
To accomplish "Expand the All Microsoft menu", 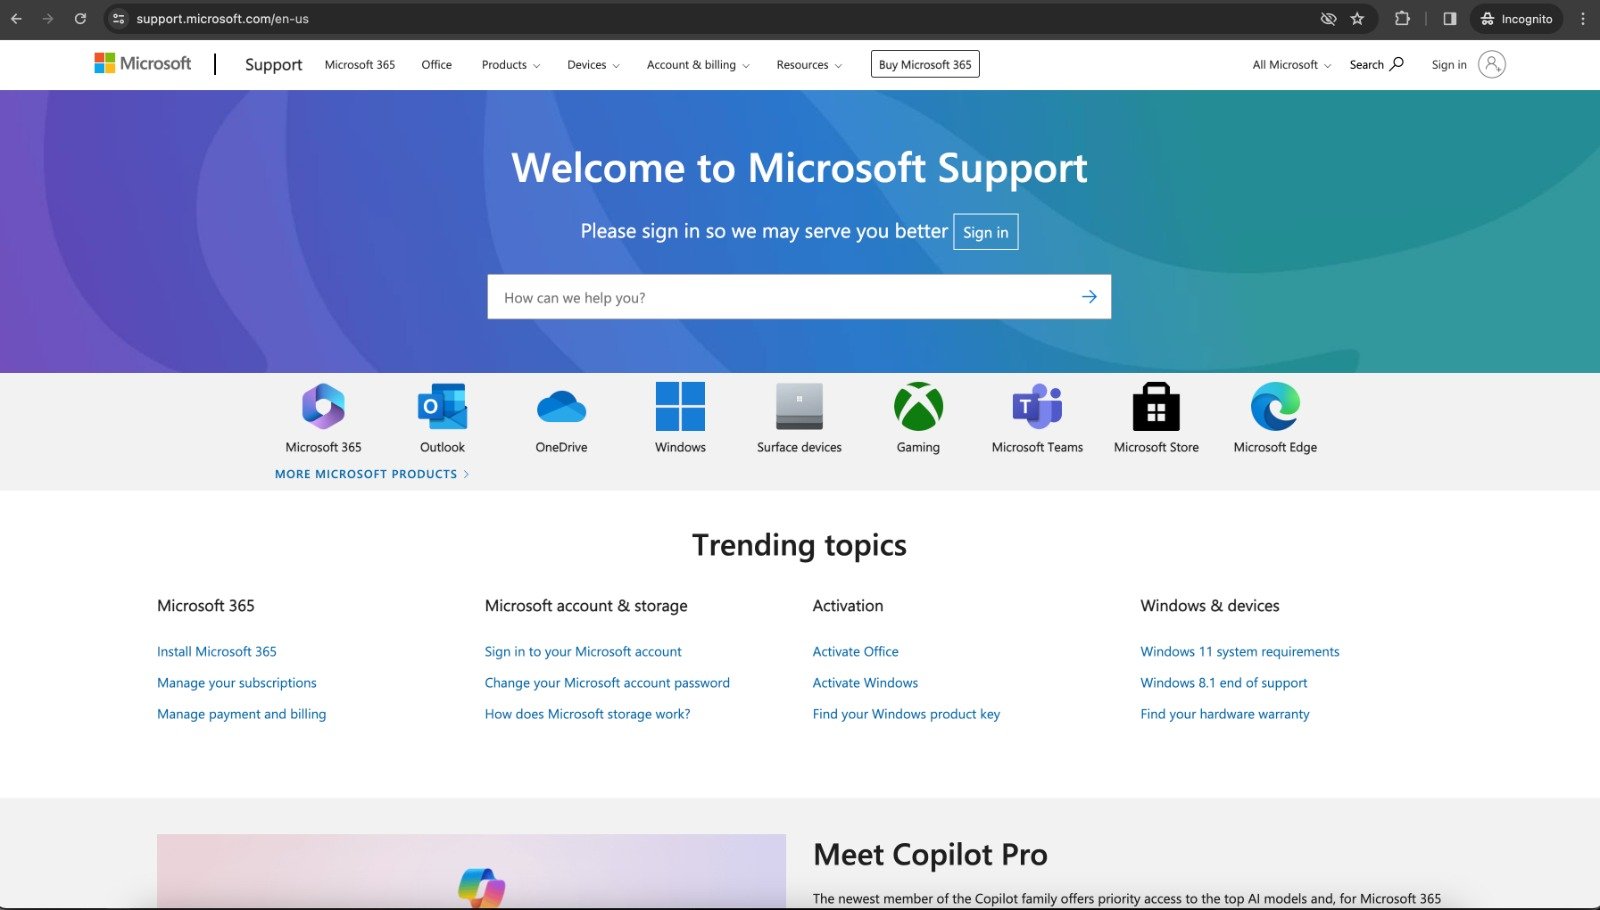I will coord(1291,65).
